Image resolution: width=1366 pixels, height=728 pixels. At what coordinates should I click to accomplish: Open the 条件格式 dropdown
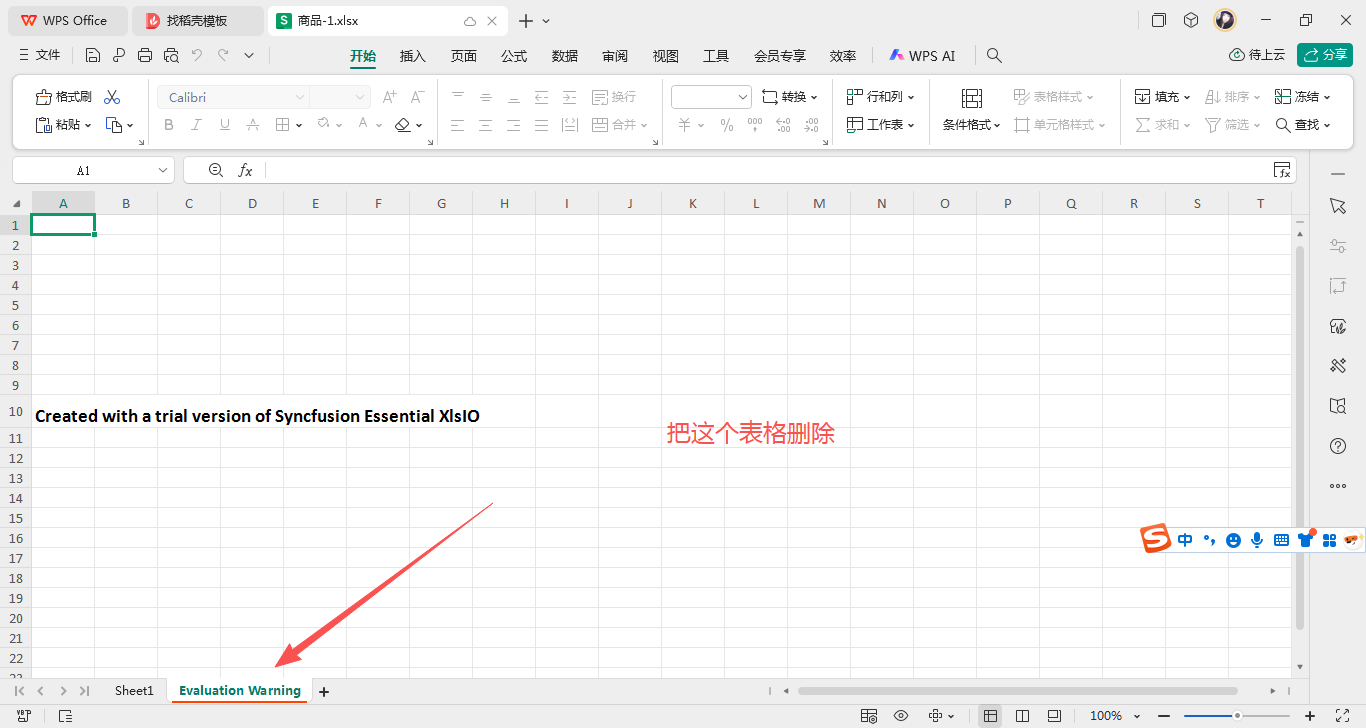tap(971, 125)
